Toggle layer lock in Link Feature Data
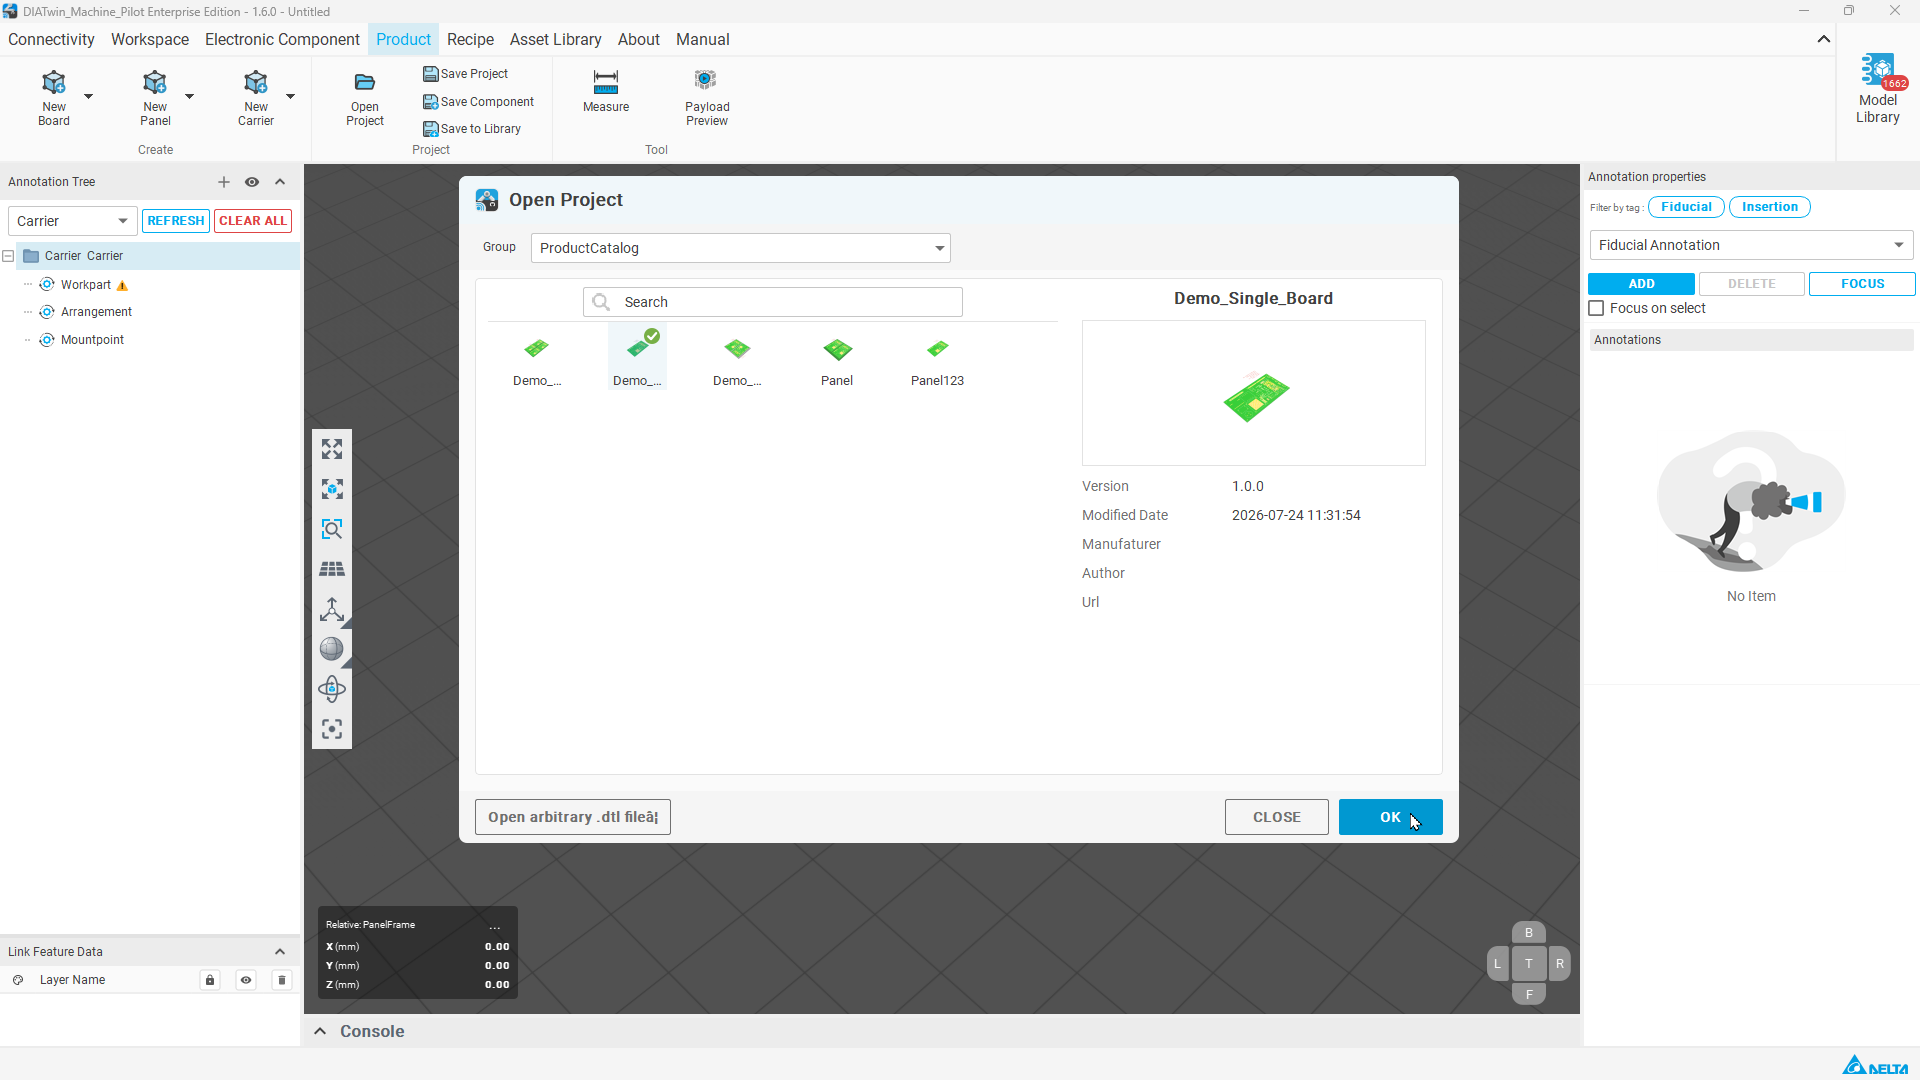Screen dimensions: 1920x1080 (210, 980)
